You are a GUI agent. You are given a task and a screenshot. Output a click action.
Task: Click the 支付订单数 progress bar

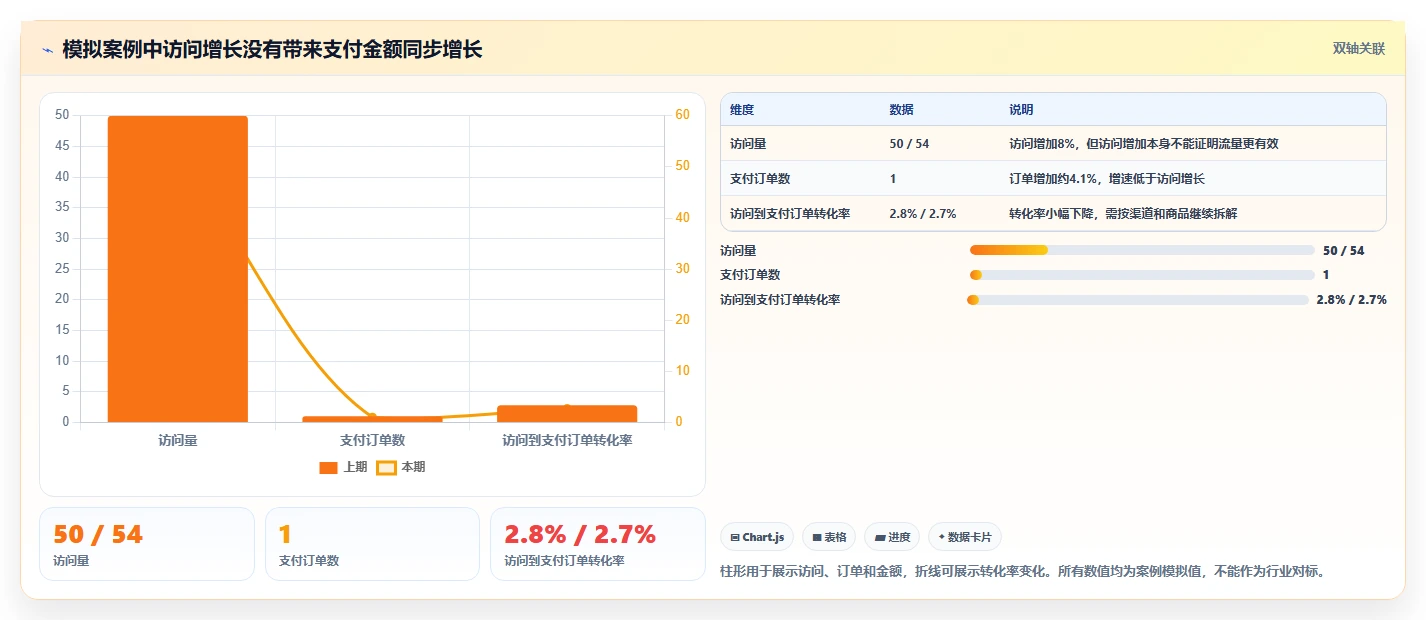coord(1142,275)
